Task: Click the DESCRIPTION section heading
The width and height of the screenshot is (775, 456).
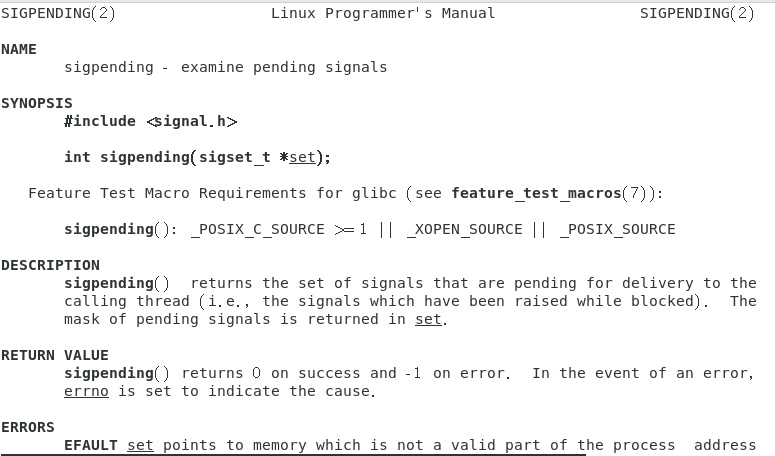Action: [x=50, y=265]
